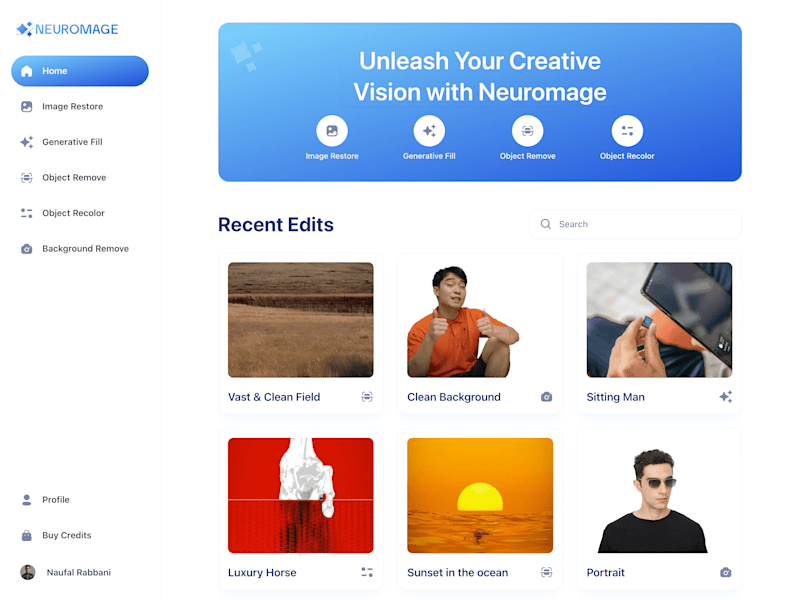Open the Sunset in the ocean thumbnail
Image resolution: width=800 pixels, height=600 pixels.
(480, 495)
